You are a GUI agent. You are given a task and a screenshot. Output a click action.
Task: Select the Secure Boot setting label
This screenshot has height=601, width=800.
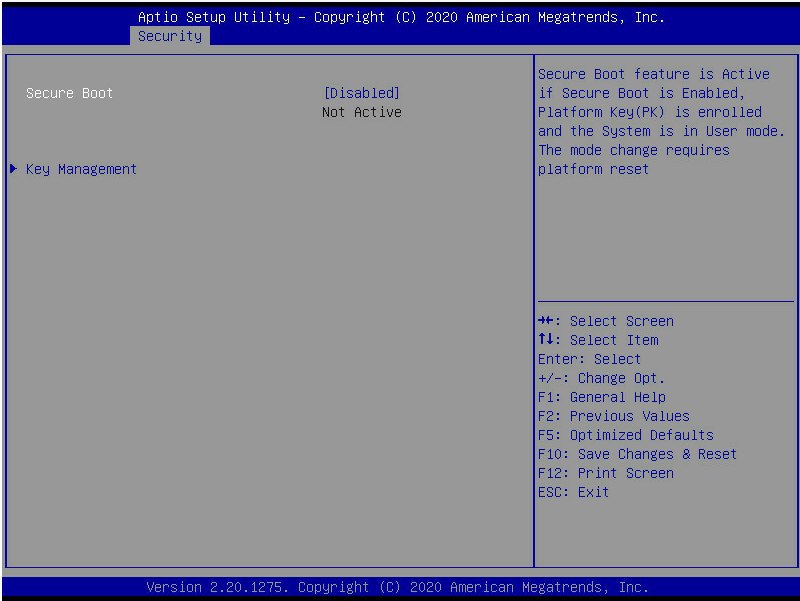click(x=69, y=93)
